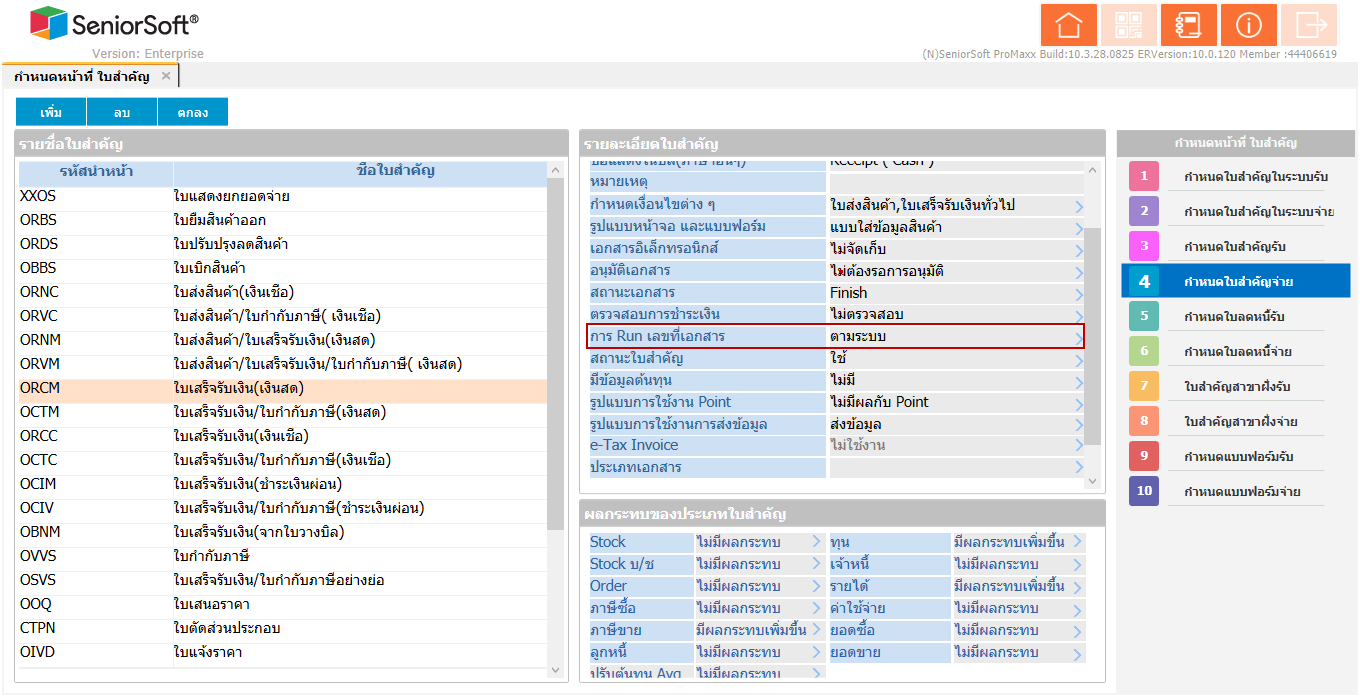The height and width of the screenshot is (697, 1360).
Task: Expand the เอกสารอิเล็กทรอนิกส์ row arrow
Action: (x=1079, y=249)
